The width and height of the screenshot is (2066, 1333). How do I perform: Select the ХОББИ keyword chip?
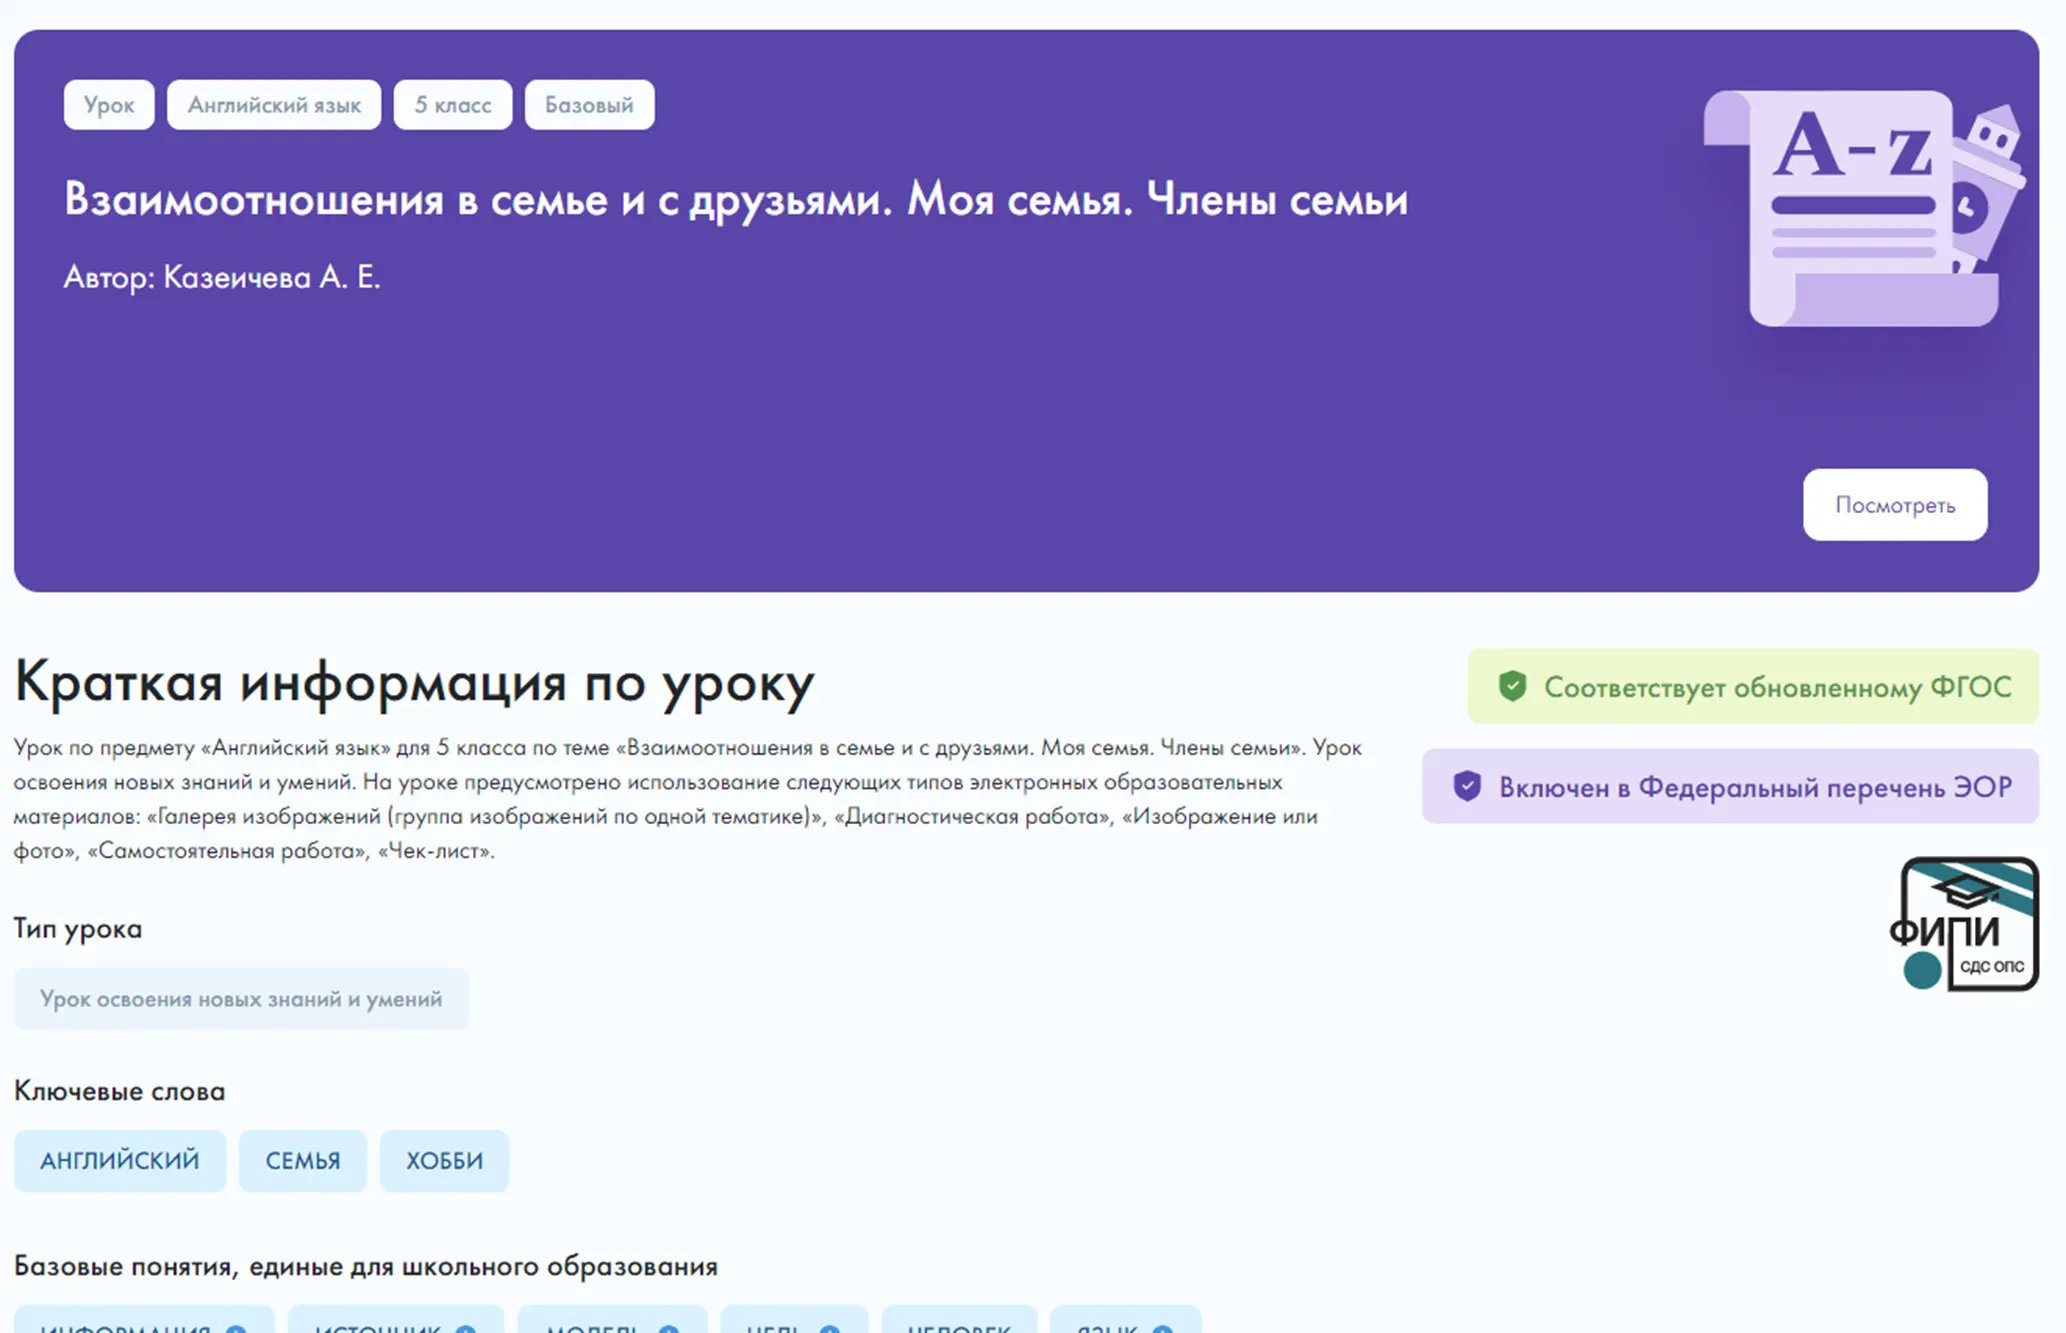[445, 1161]
